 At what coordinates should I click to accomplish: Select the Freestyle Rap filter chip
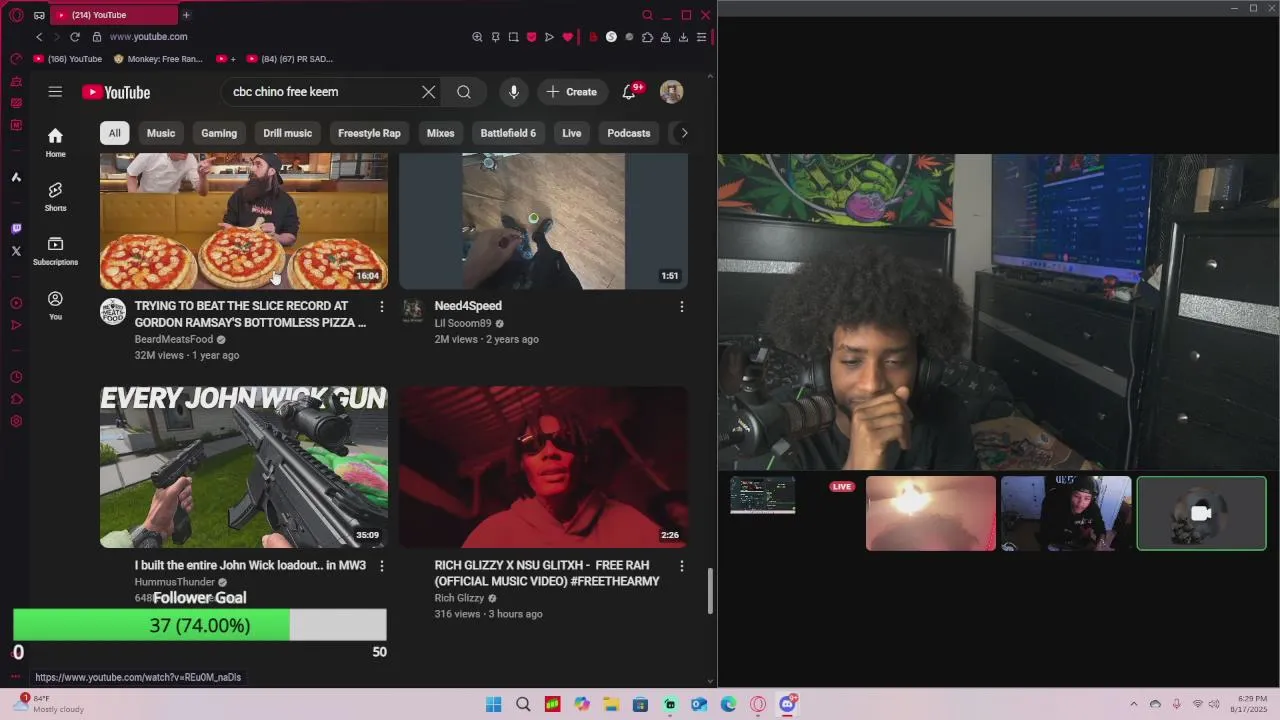coord(369,133)
